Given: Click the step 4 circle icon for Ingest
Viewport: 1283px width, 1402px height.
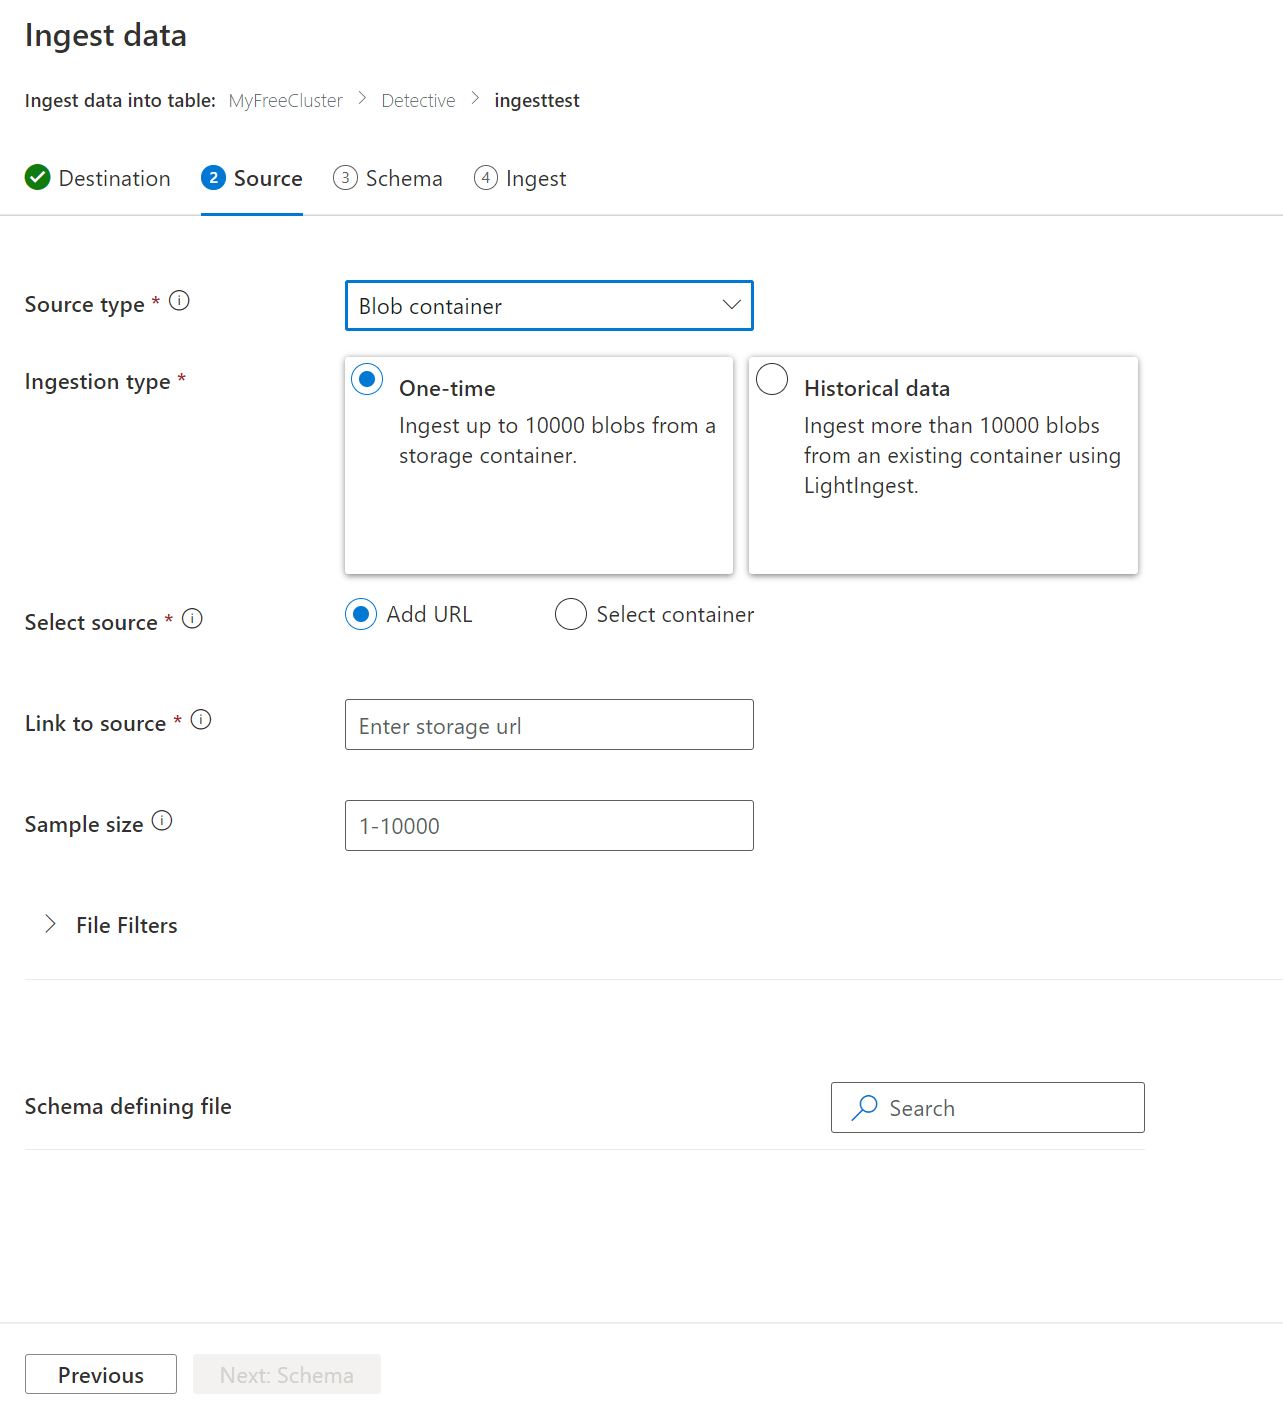Looking at the screenshot, I should click(486, 177).
